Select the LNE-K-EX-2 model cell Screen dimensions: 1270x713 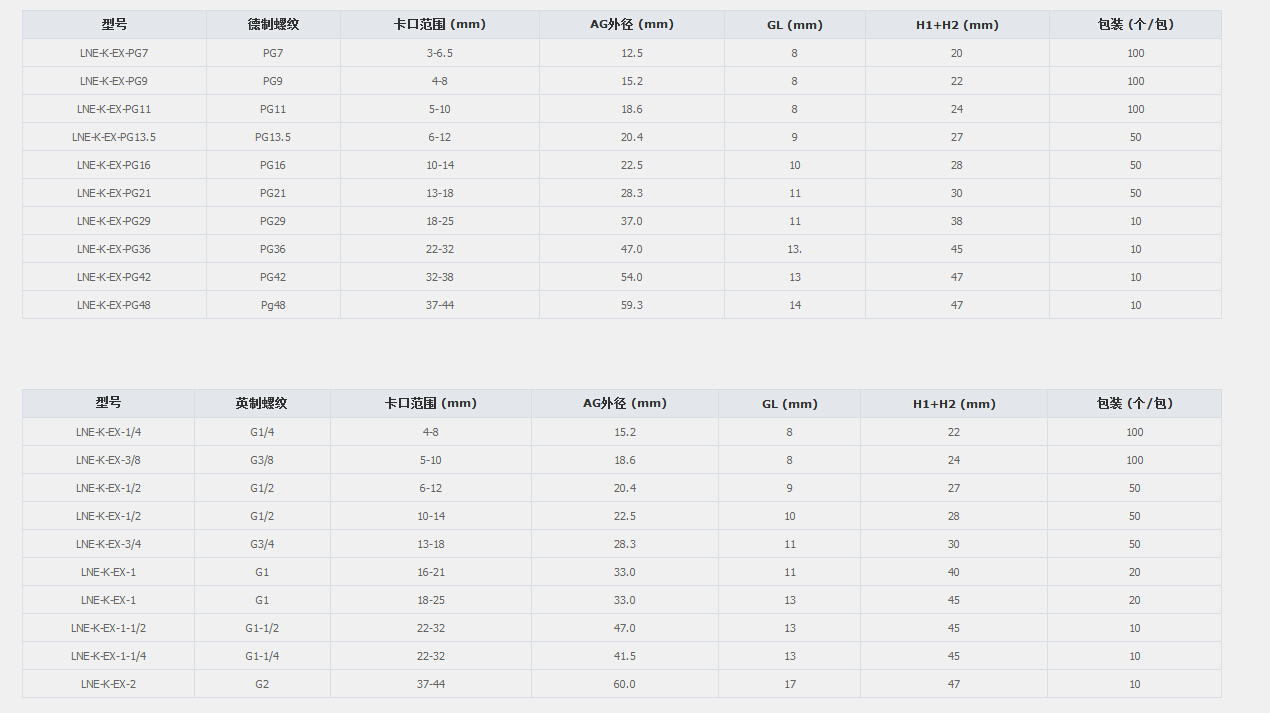point(108,684)
